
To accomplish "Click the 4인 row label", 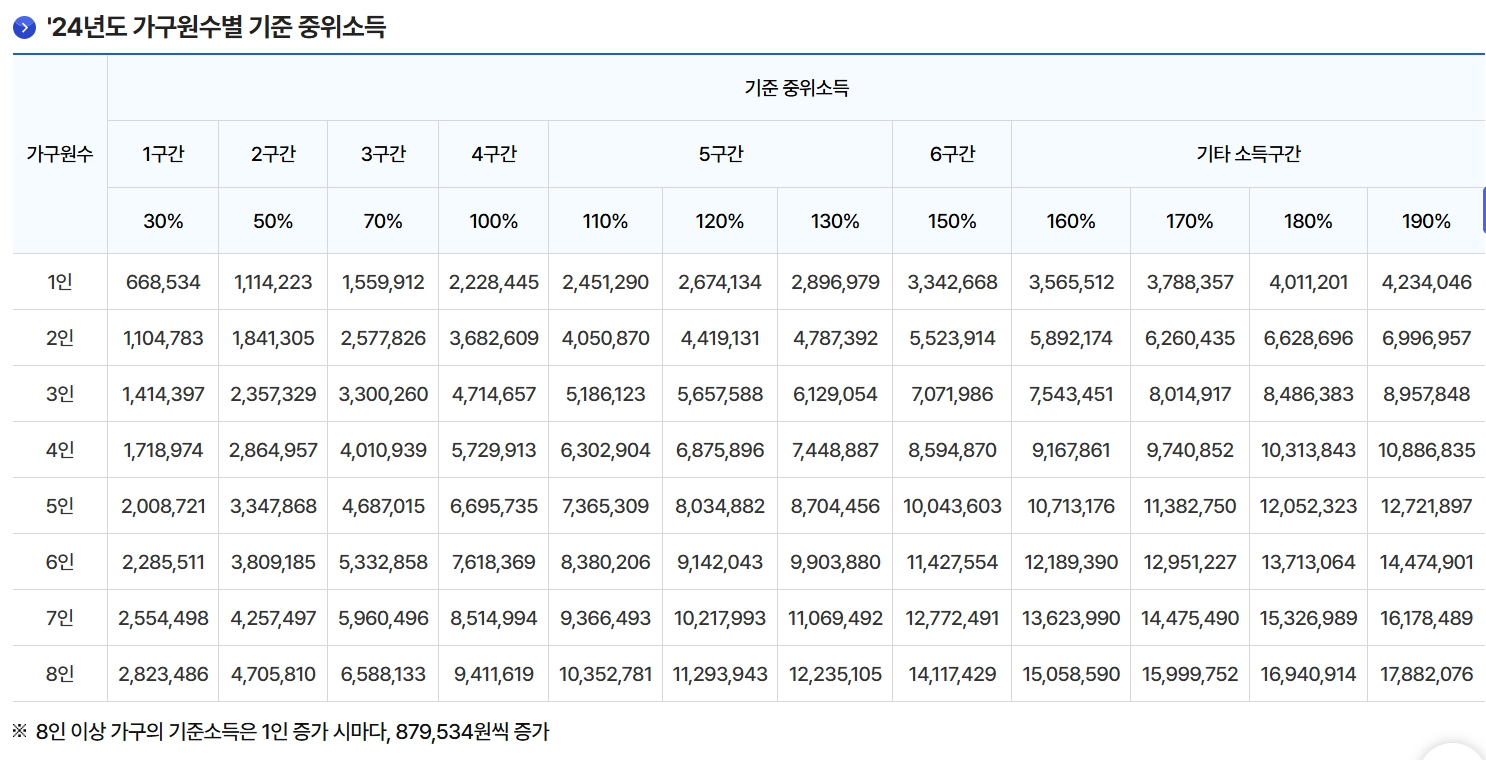I will click(x=60, y=450).
